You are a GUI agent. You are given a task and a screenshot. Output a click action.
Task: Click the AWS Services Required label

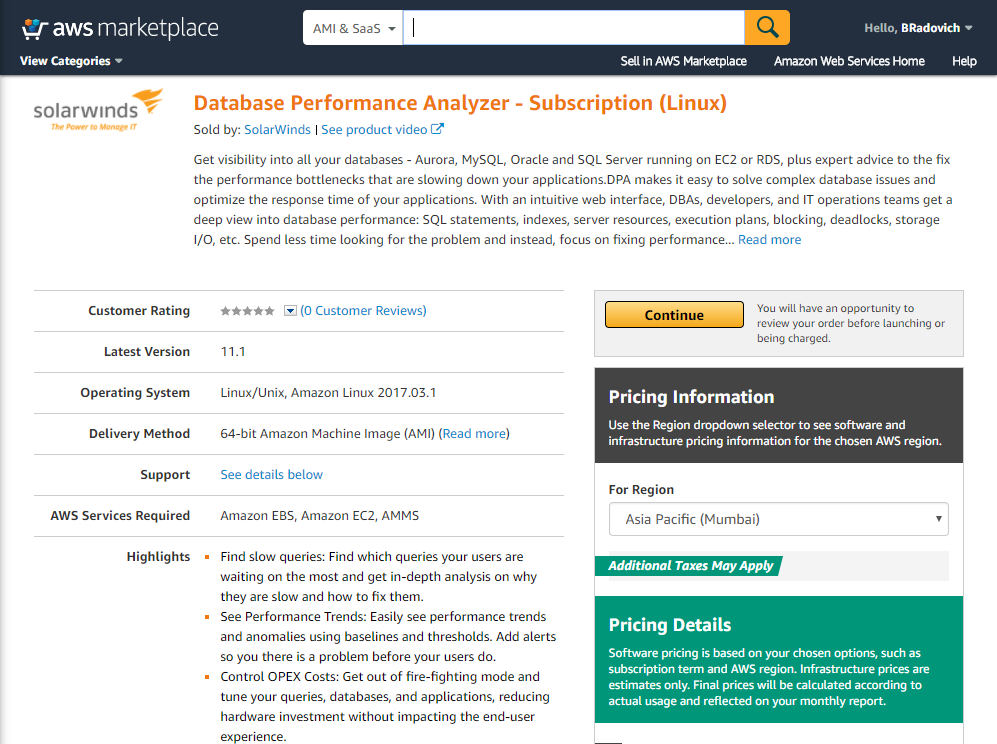coord(120,516)
